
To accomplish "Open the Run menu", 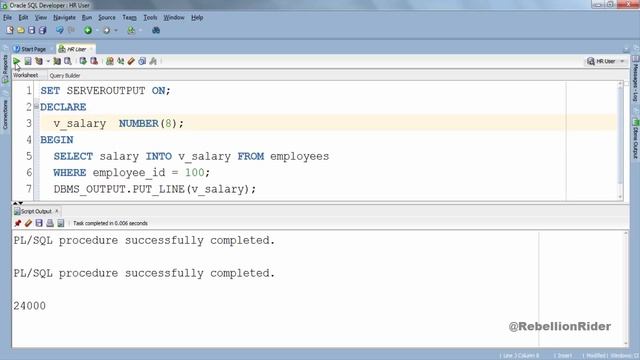I will pos(87,18).
